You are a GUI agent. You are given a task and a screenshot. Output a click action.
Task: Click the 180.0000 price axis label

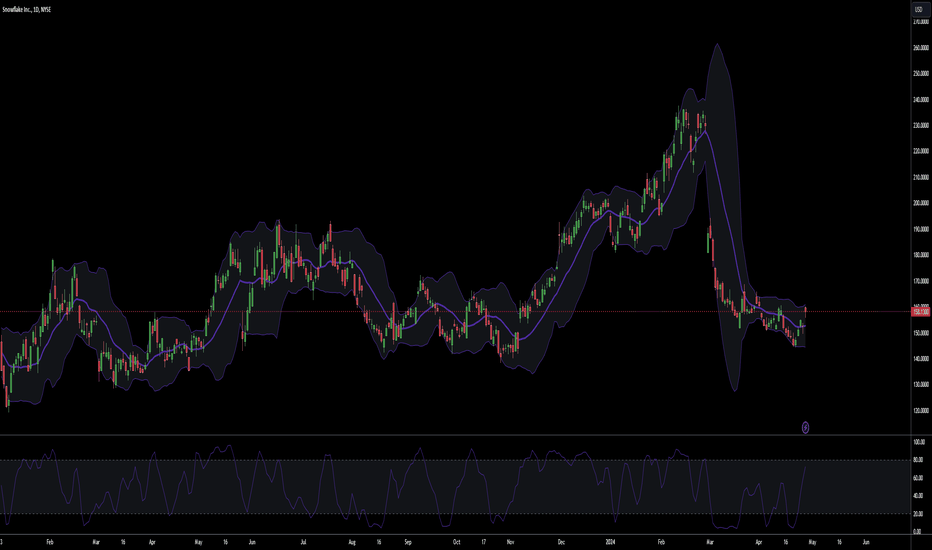[x=921, y=255]
